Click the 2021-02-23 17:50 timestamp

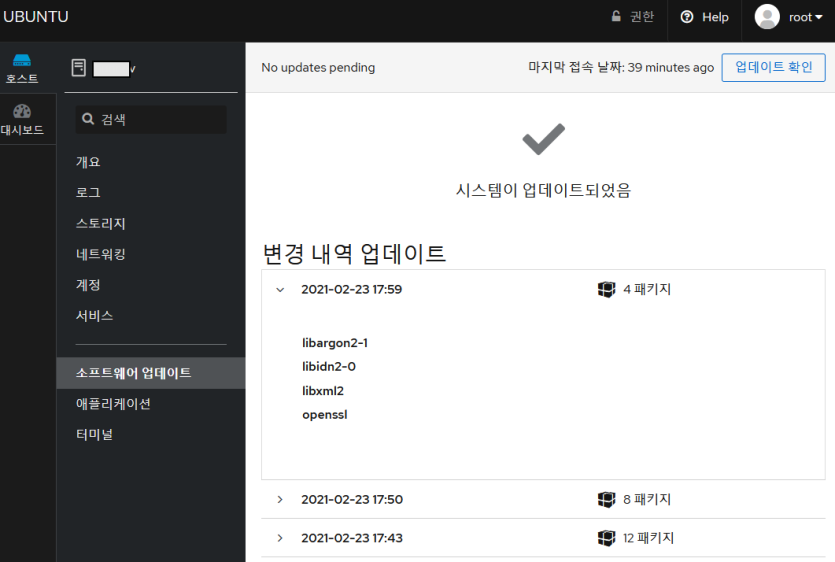pyautogui.click(x=352, y=499)
